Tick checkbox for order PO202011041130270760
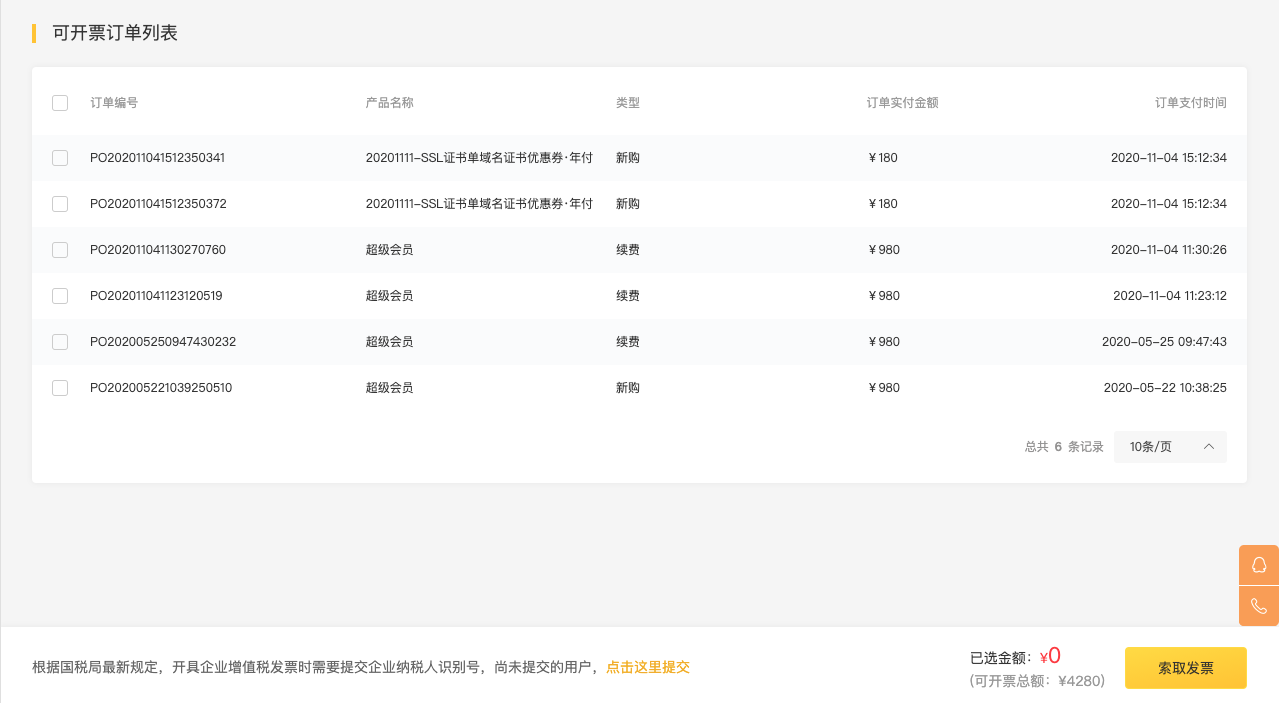This screenshot has width=1279, height=703. click(x=60, y=250)
